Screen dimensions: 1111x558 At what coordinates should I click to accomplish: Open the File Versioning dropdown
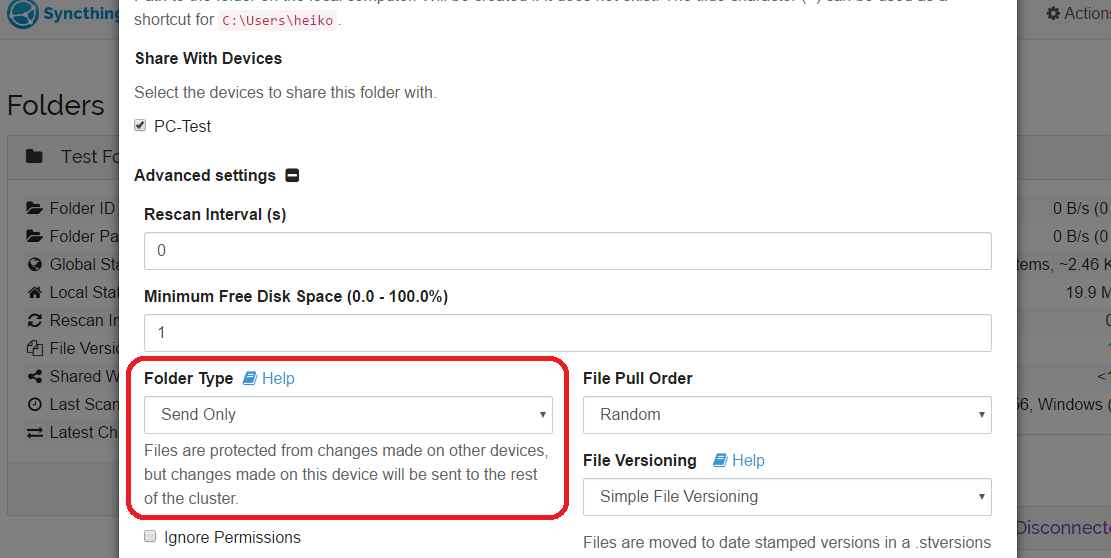(787, 496)
